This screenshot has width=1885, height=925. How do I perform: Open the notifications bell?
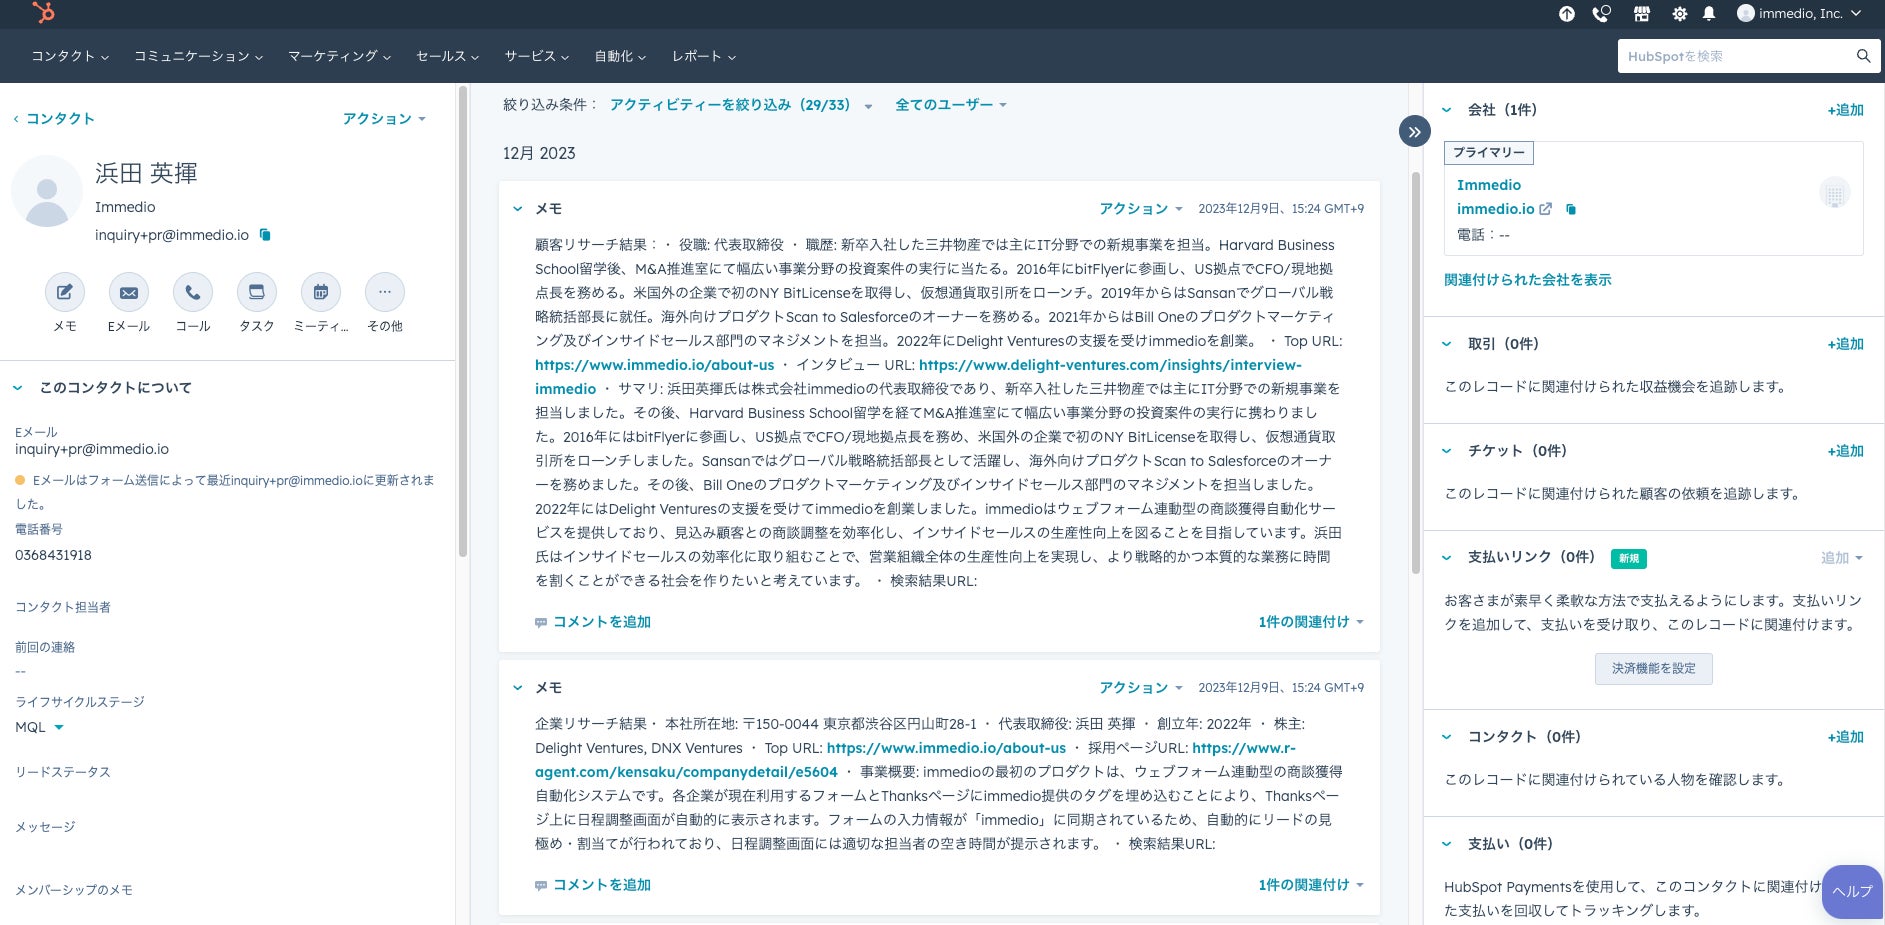point(1709,14)
